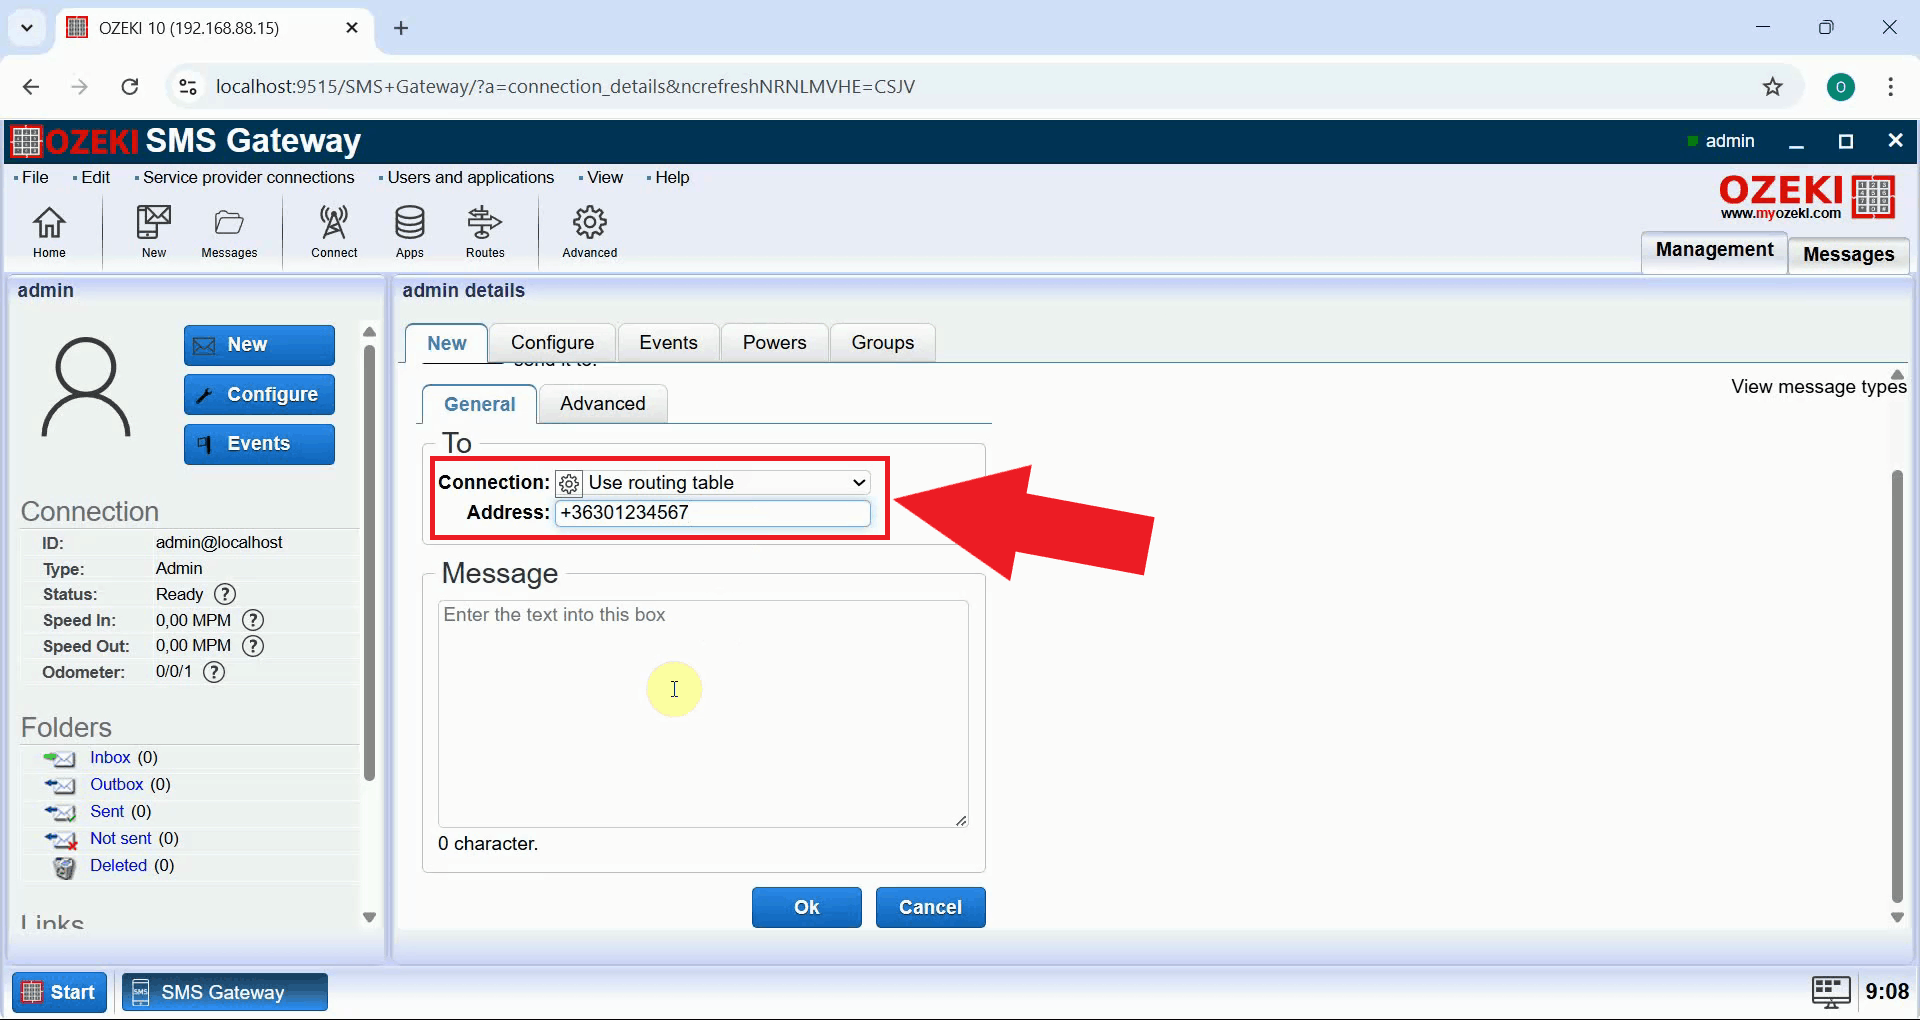This screenshot has width=1920, height=1020.
Task: Click the help icon beside Odometer
Action: point(214,672)
